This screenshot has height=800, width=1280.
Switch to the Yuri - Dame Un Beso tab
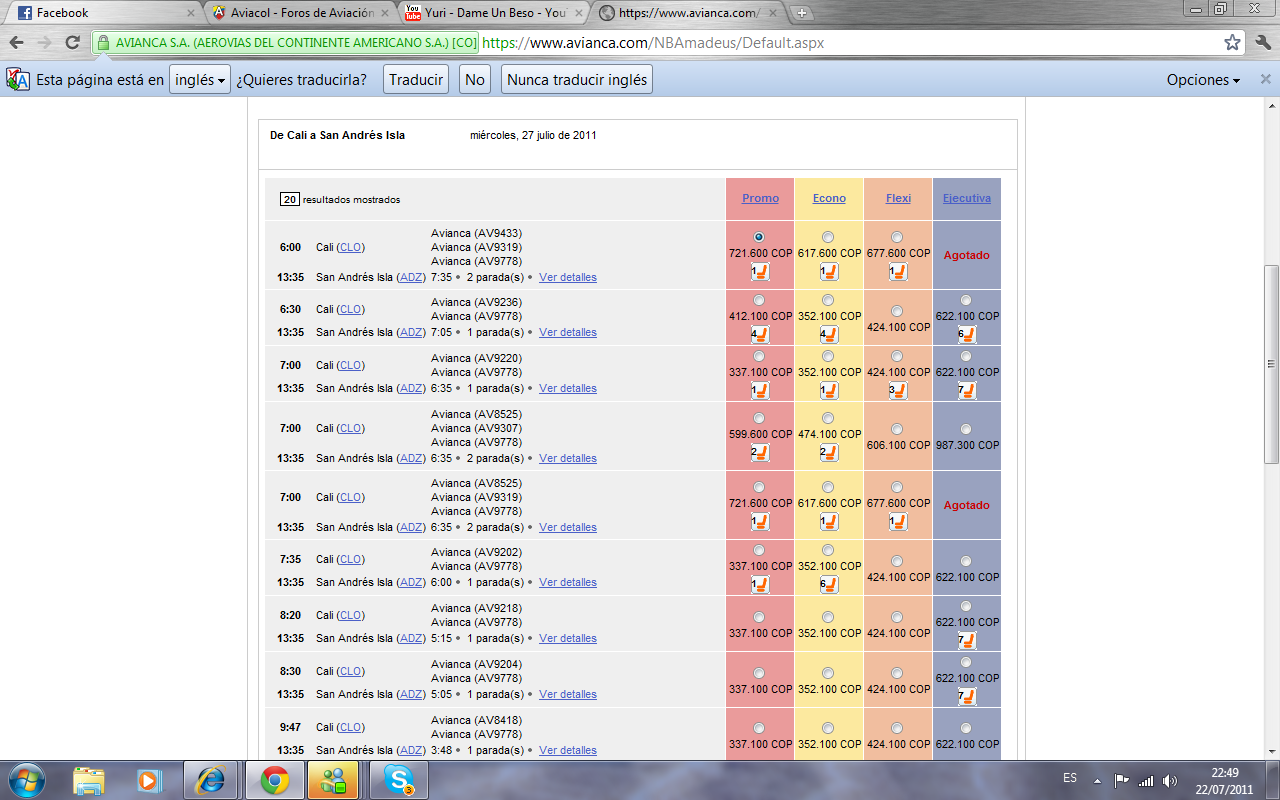pos(490,13)
